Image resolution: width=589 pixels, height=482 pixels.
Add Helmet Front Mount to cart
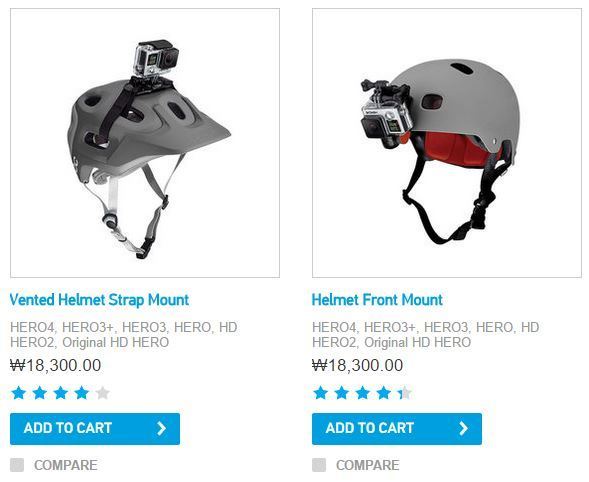click(x=397, y=429)
